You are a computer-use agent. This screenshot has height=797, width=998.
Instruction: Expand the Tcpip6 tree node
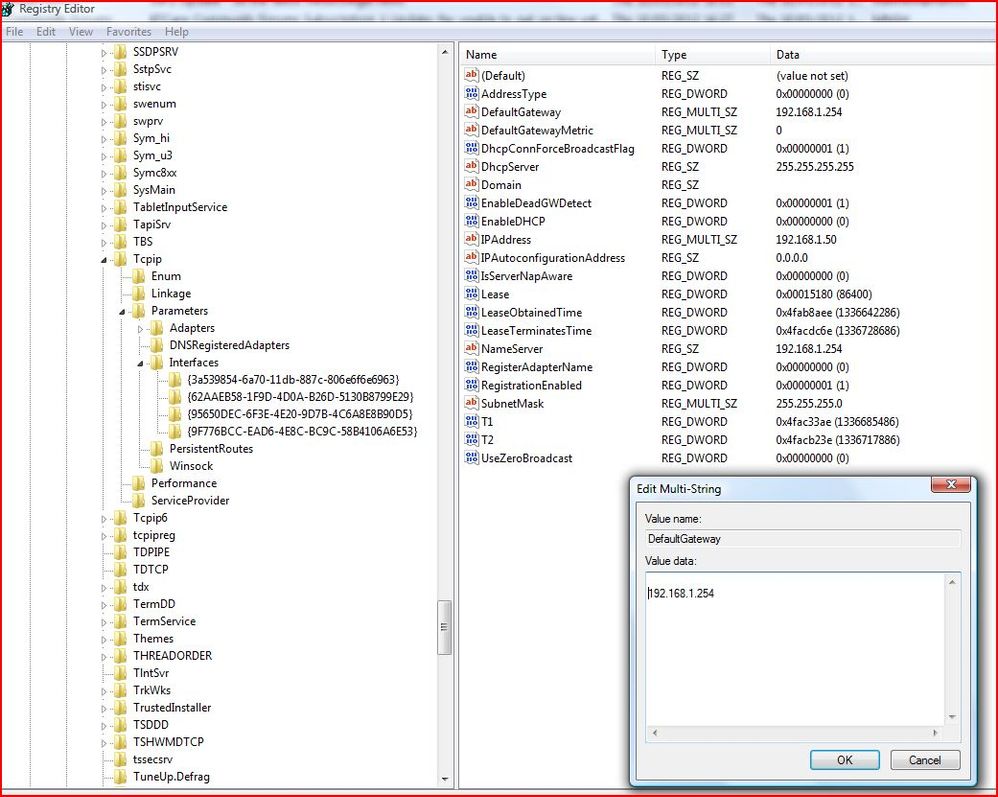click(104, 519)
